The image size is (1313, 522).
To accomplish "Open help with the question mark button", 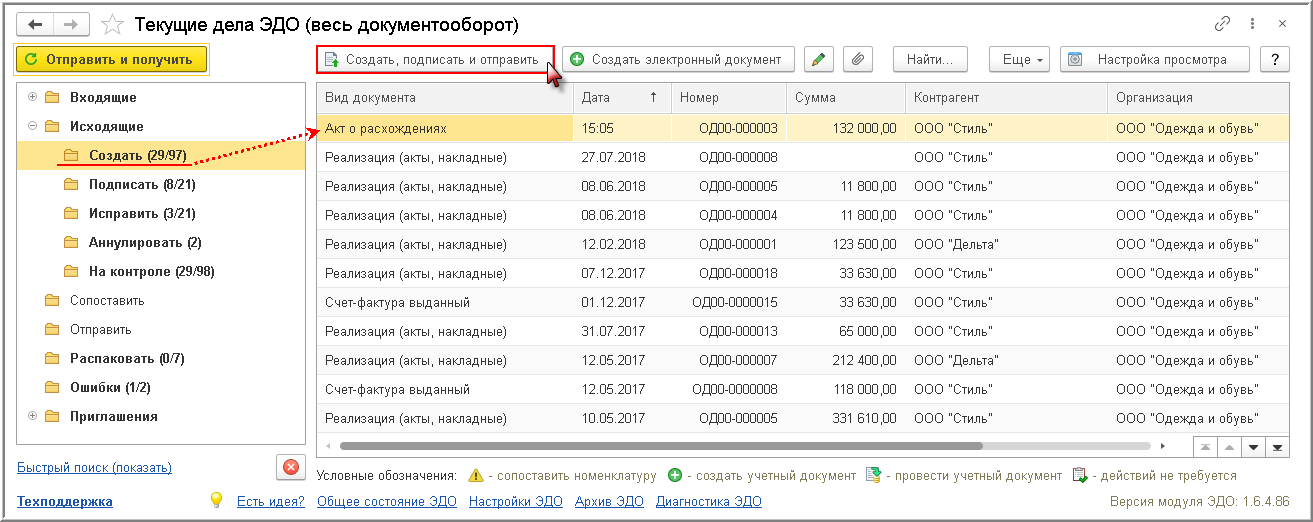I will click(1274, 59).
